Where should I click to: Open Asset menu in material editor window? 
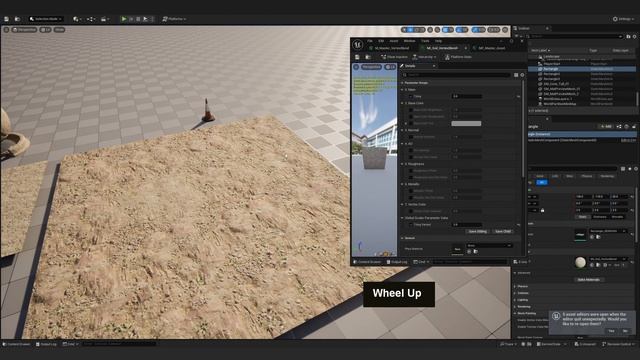[393, 41]
